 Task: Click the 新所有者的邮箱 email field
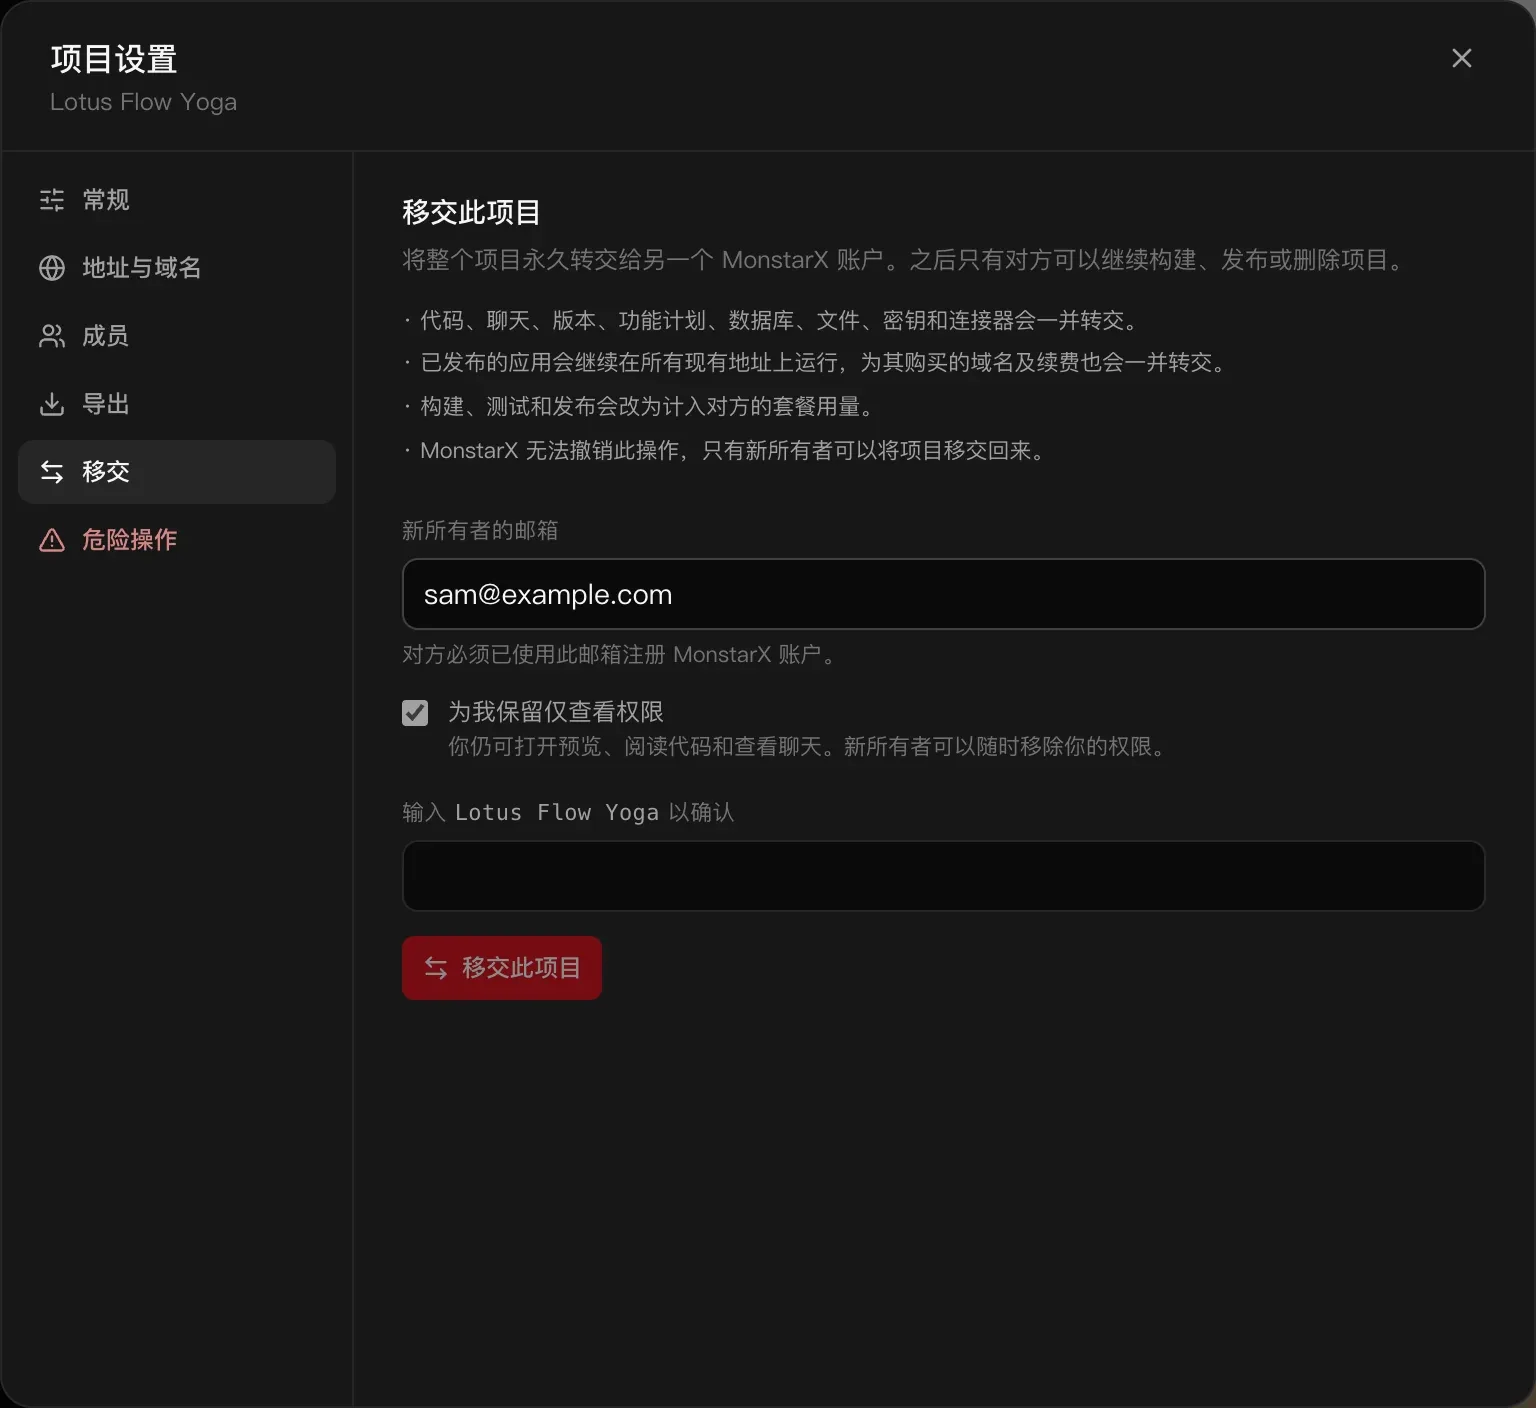point(943,594)
